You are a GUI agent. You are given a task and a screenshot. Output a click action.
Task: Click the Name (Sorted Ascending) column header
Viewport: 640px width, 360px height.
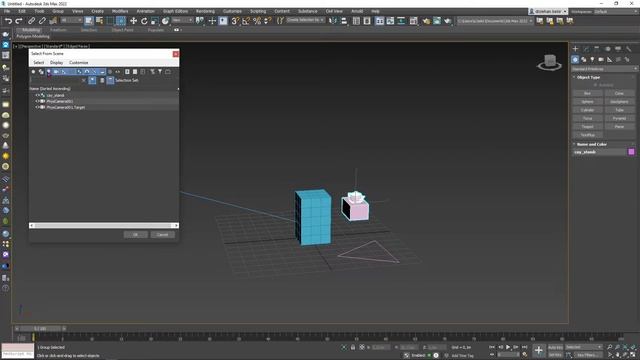click(50, 89)
